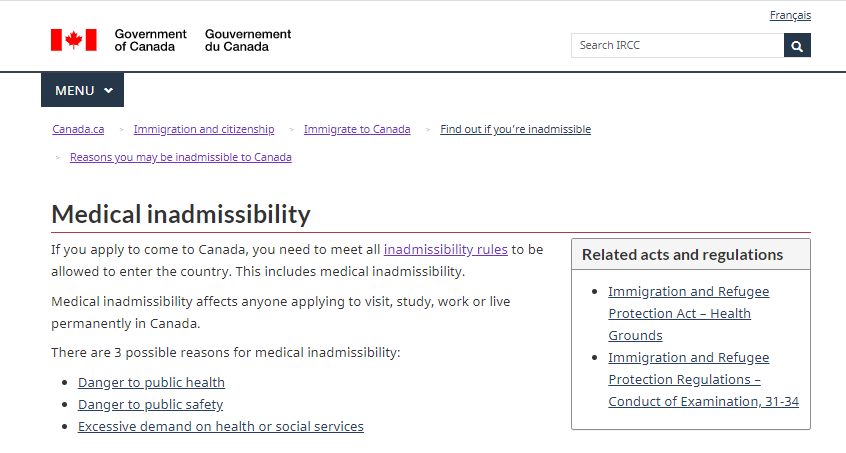The image size is (846, 453).
Task: Open the Canada.ca breadcrumb link
Action: [x=78, y=129]
